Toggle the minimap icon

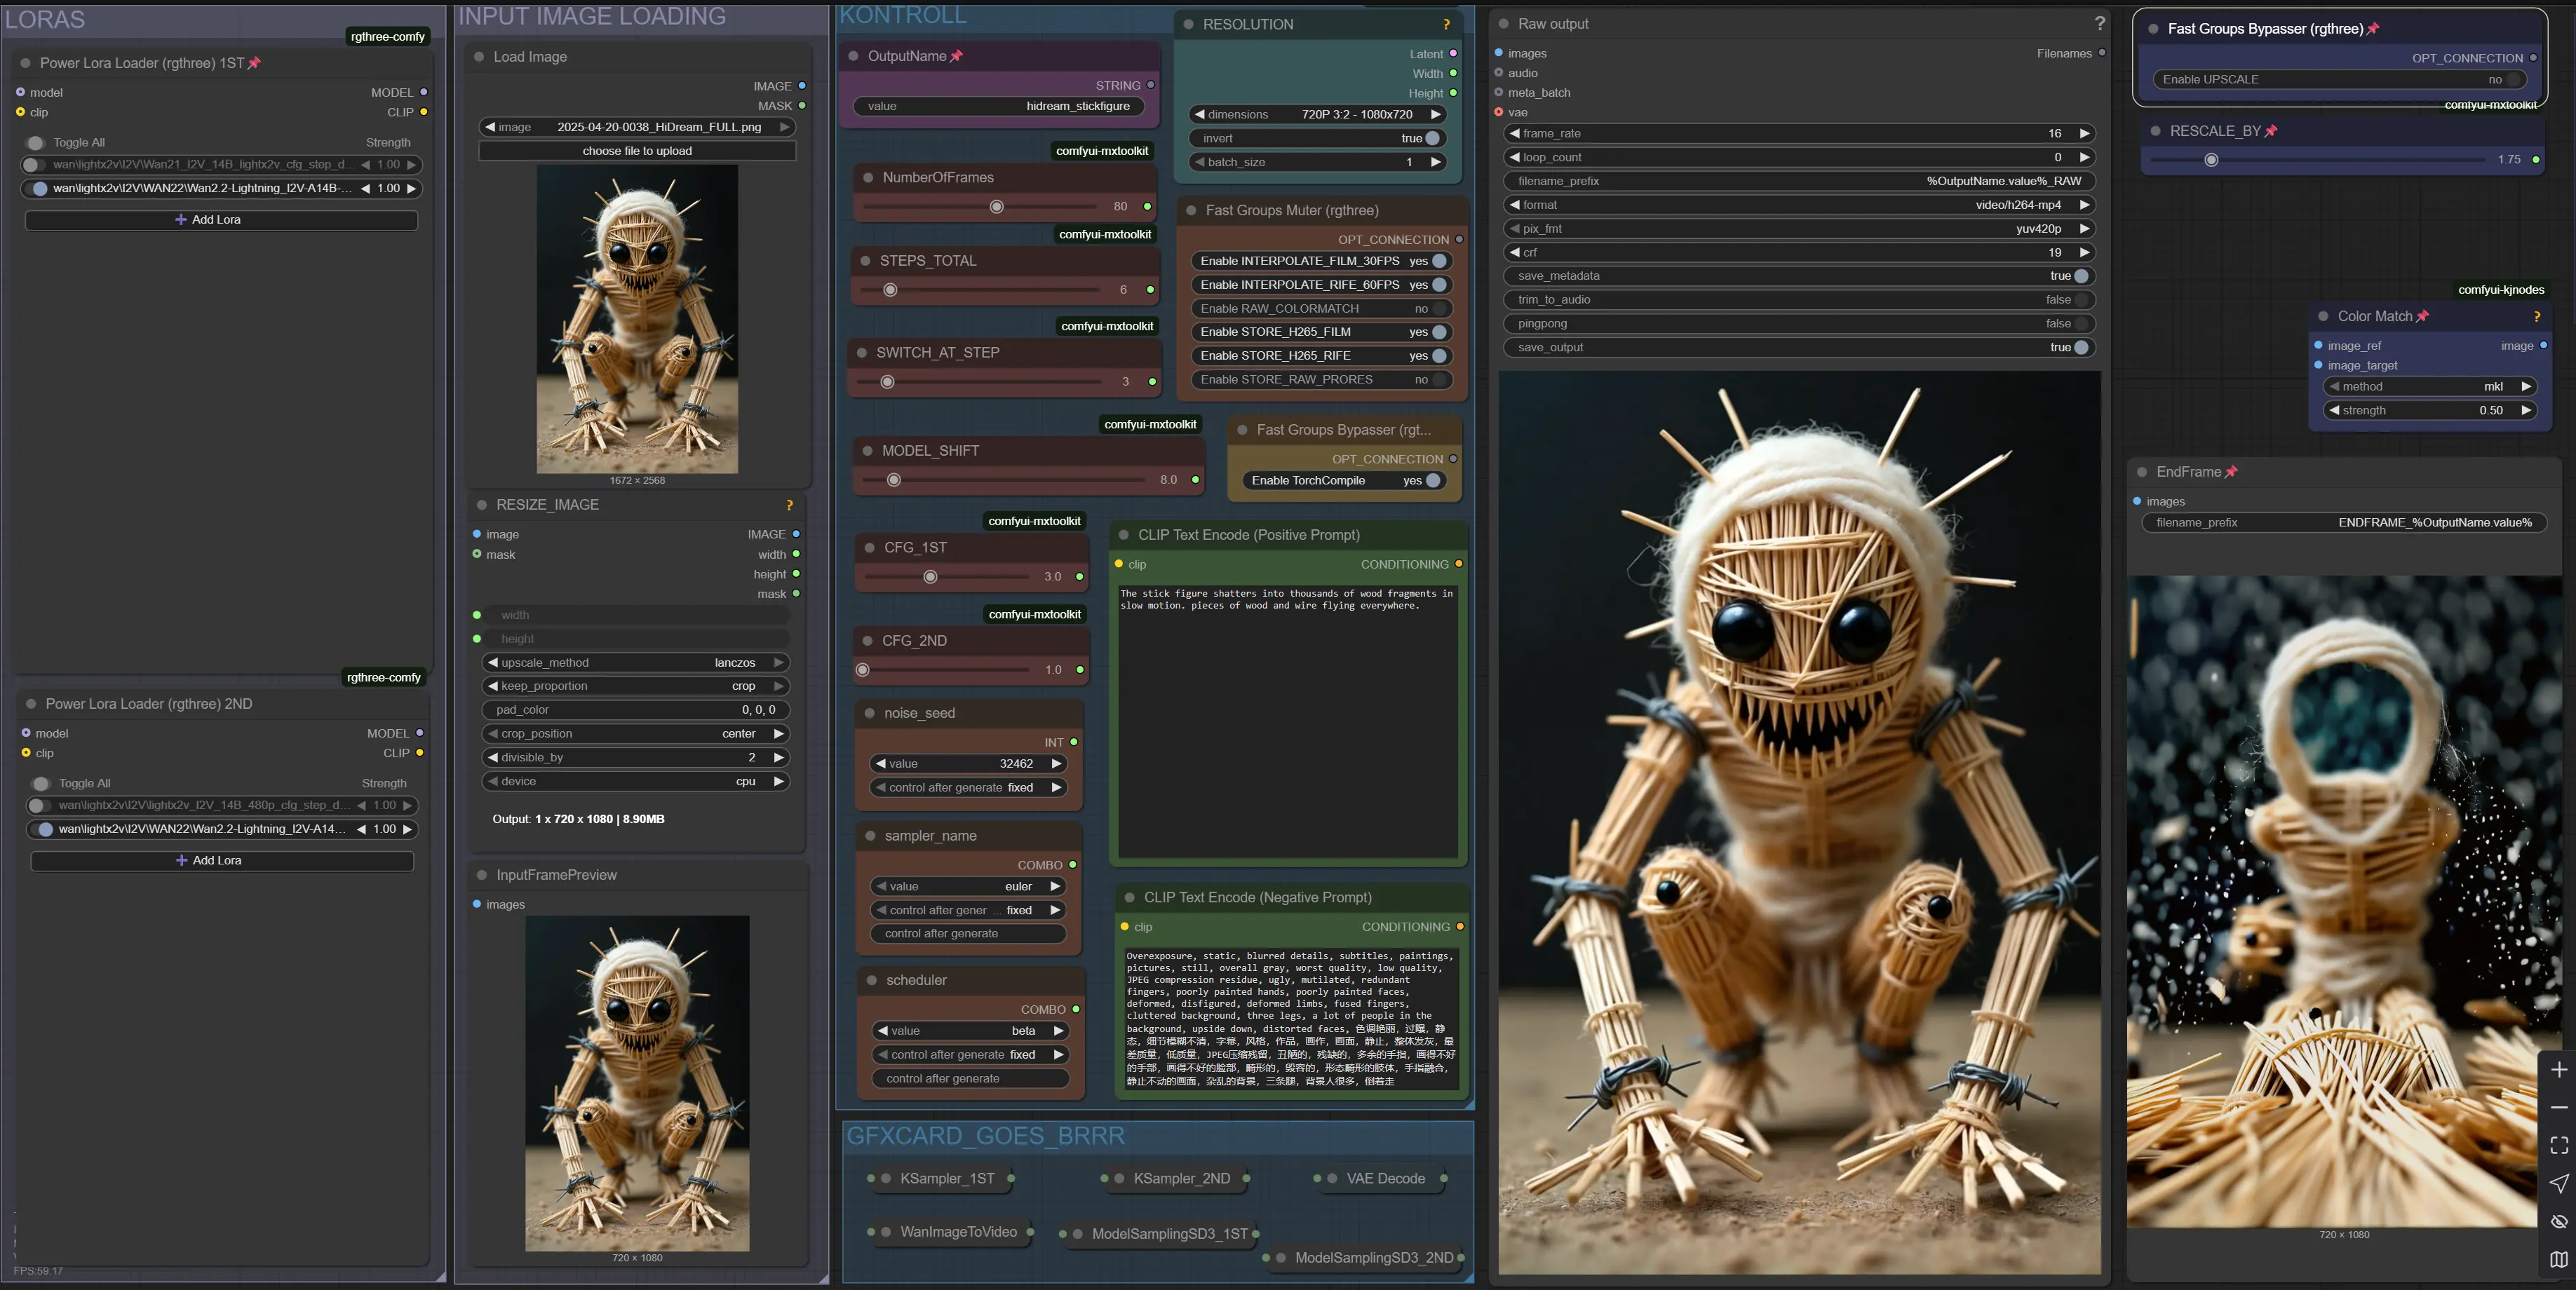[x=2558, y=1259]
